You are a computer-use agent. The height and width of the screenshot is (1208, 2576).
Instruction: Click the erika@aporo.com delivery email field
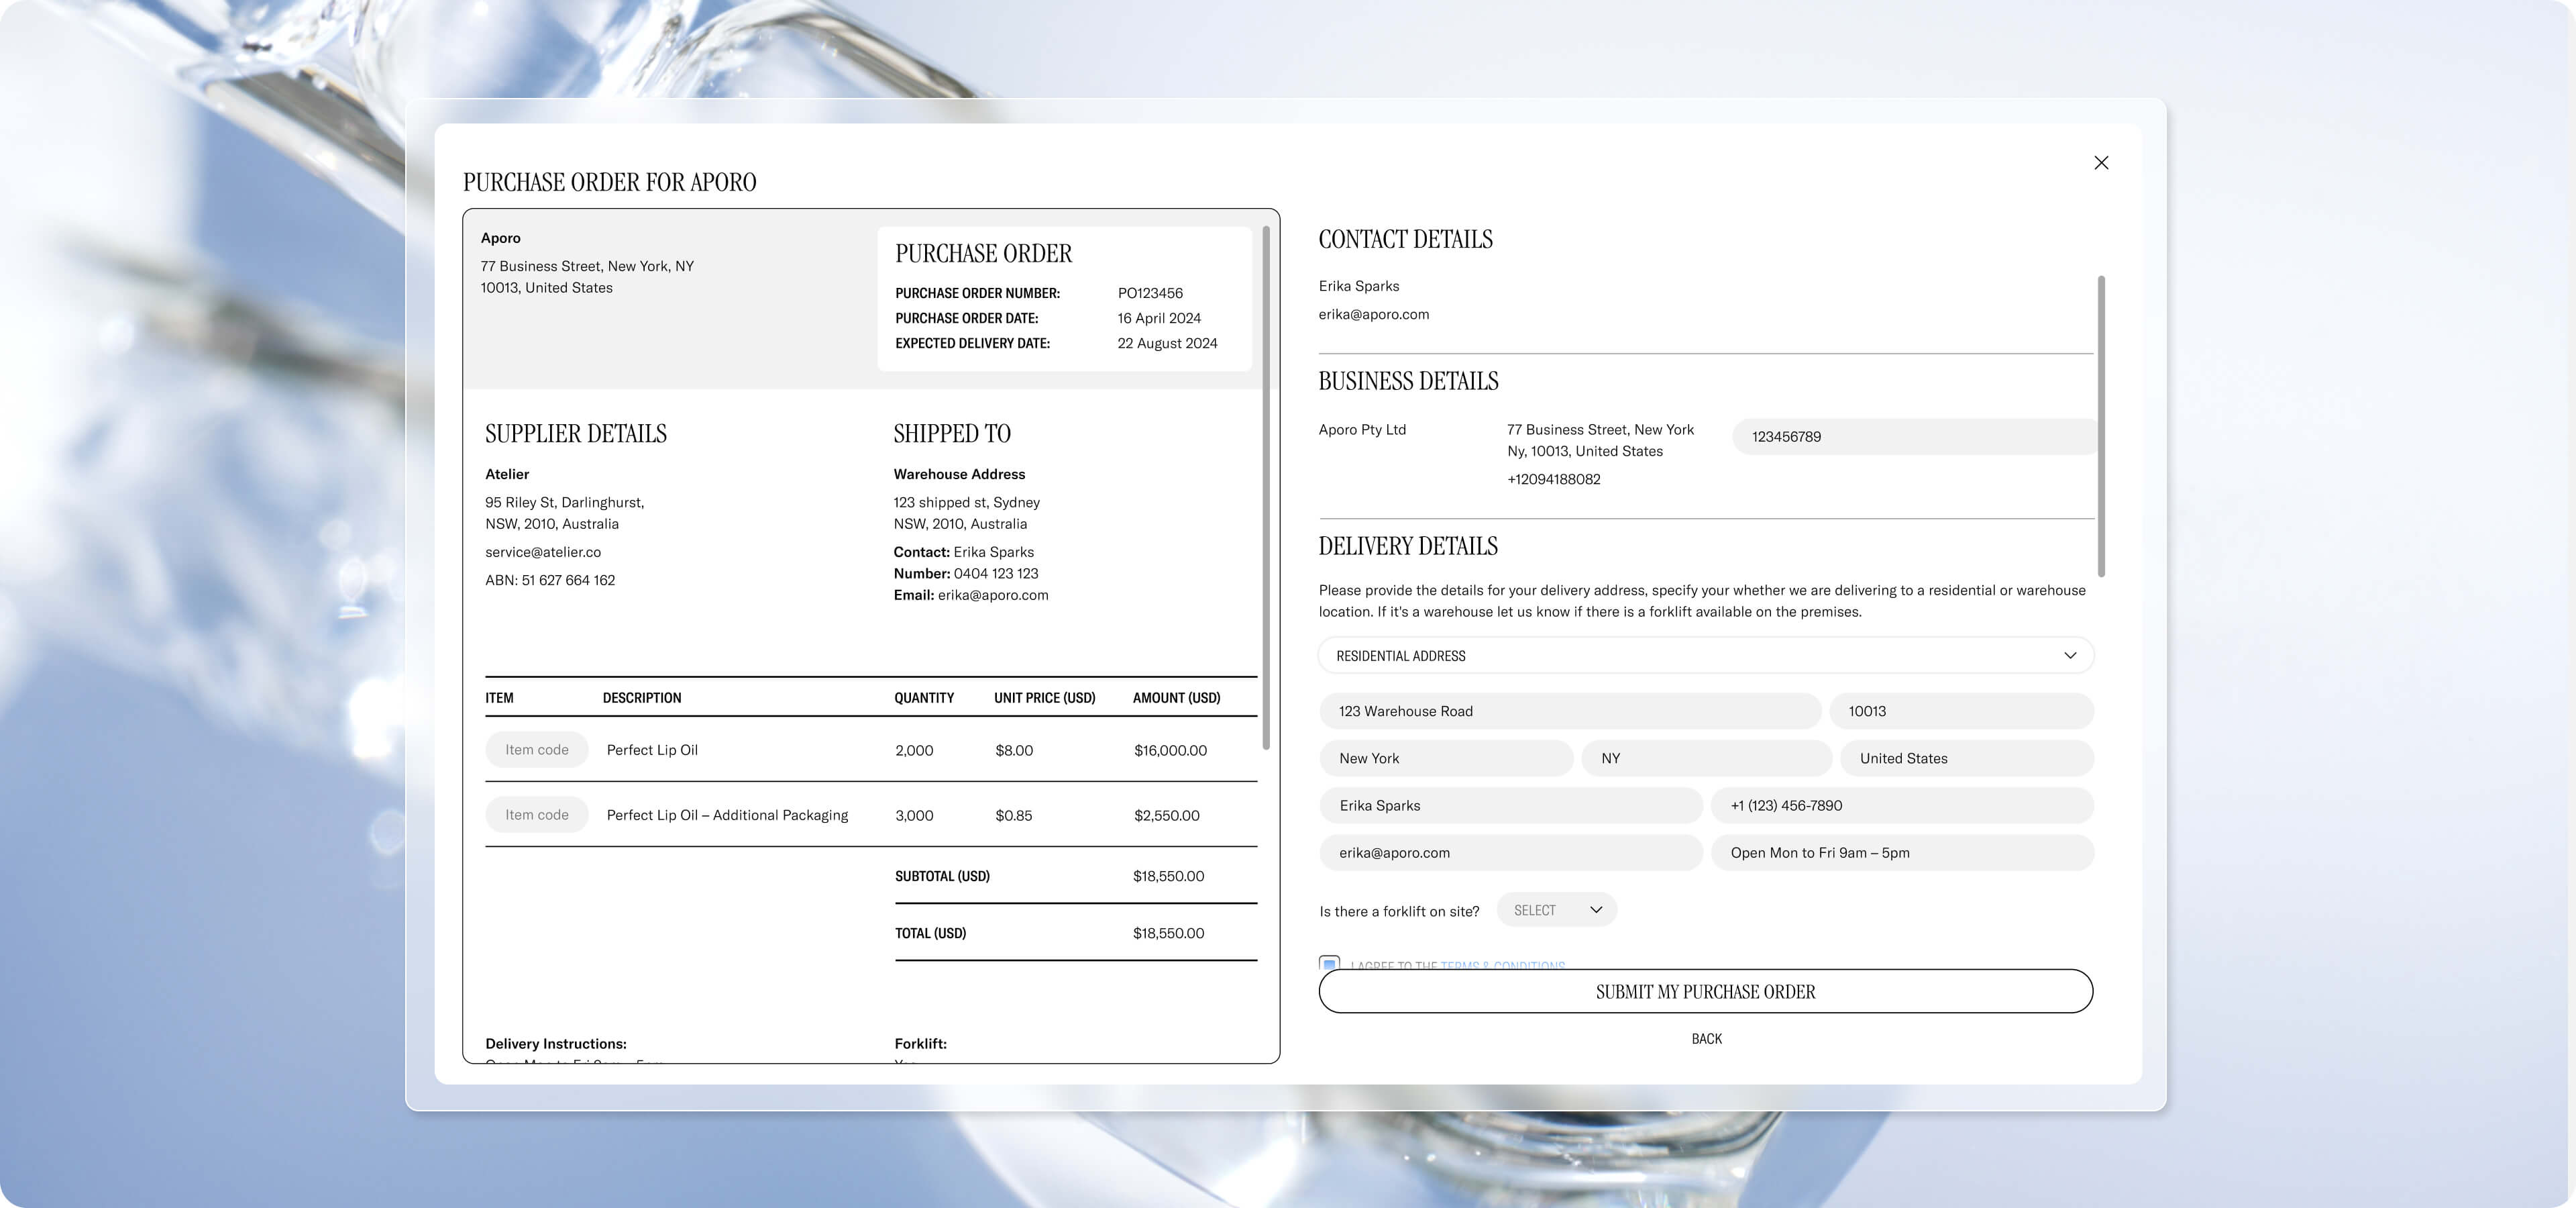pyautogui.click(x=1510, y=853)
